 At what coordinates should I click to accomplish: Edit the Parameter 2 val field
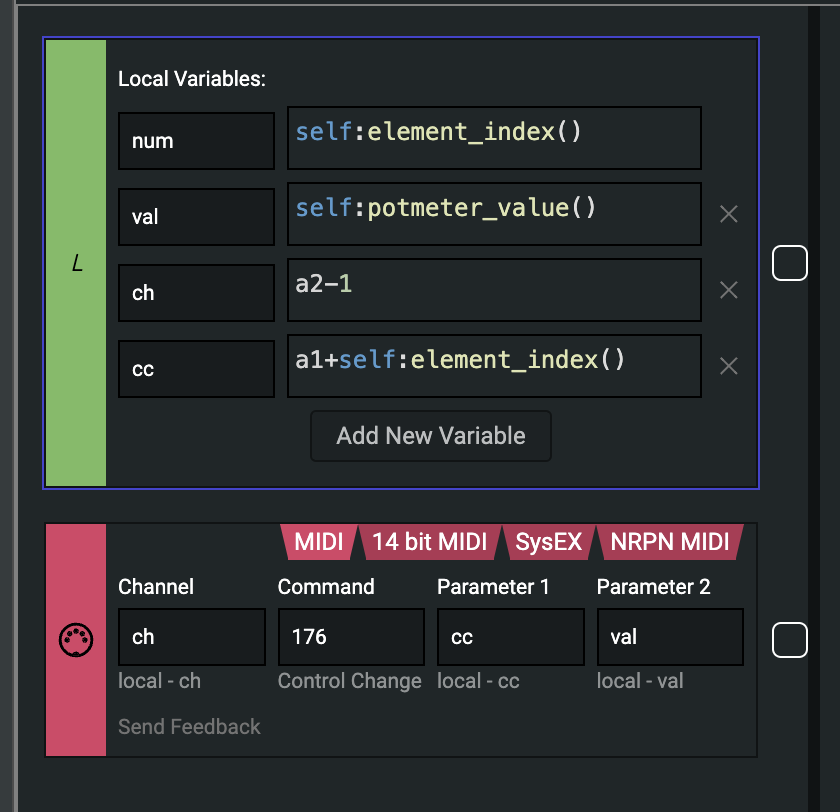(x=670, y=637)
